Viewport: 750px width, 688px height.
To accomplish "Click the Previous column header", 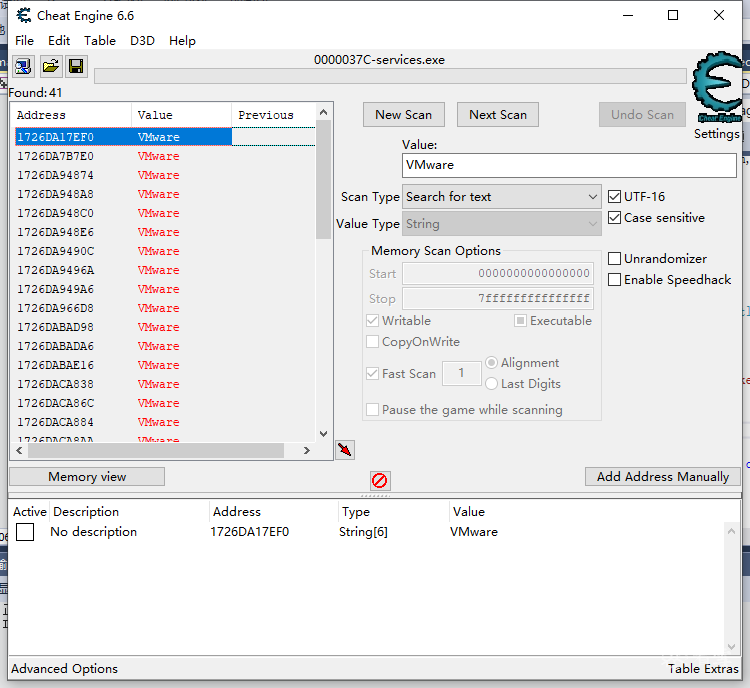I will pos(274,115).
